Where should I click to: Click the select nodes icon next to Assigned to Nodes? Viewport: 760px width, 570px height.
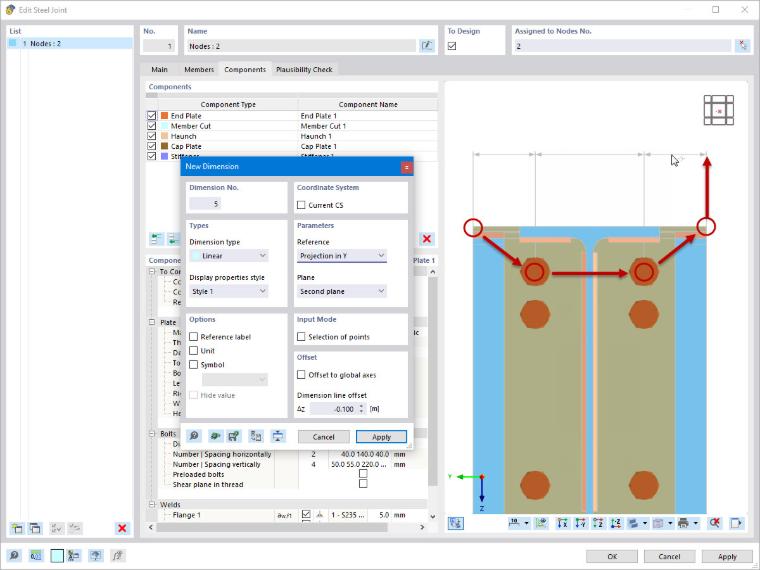[x=742, y=46]
